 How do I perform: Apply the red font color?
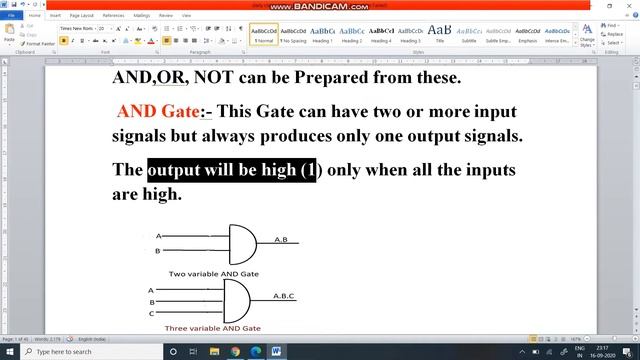151,41
